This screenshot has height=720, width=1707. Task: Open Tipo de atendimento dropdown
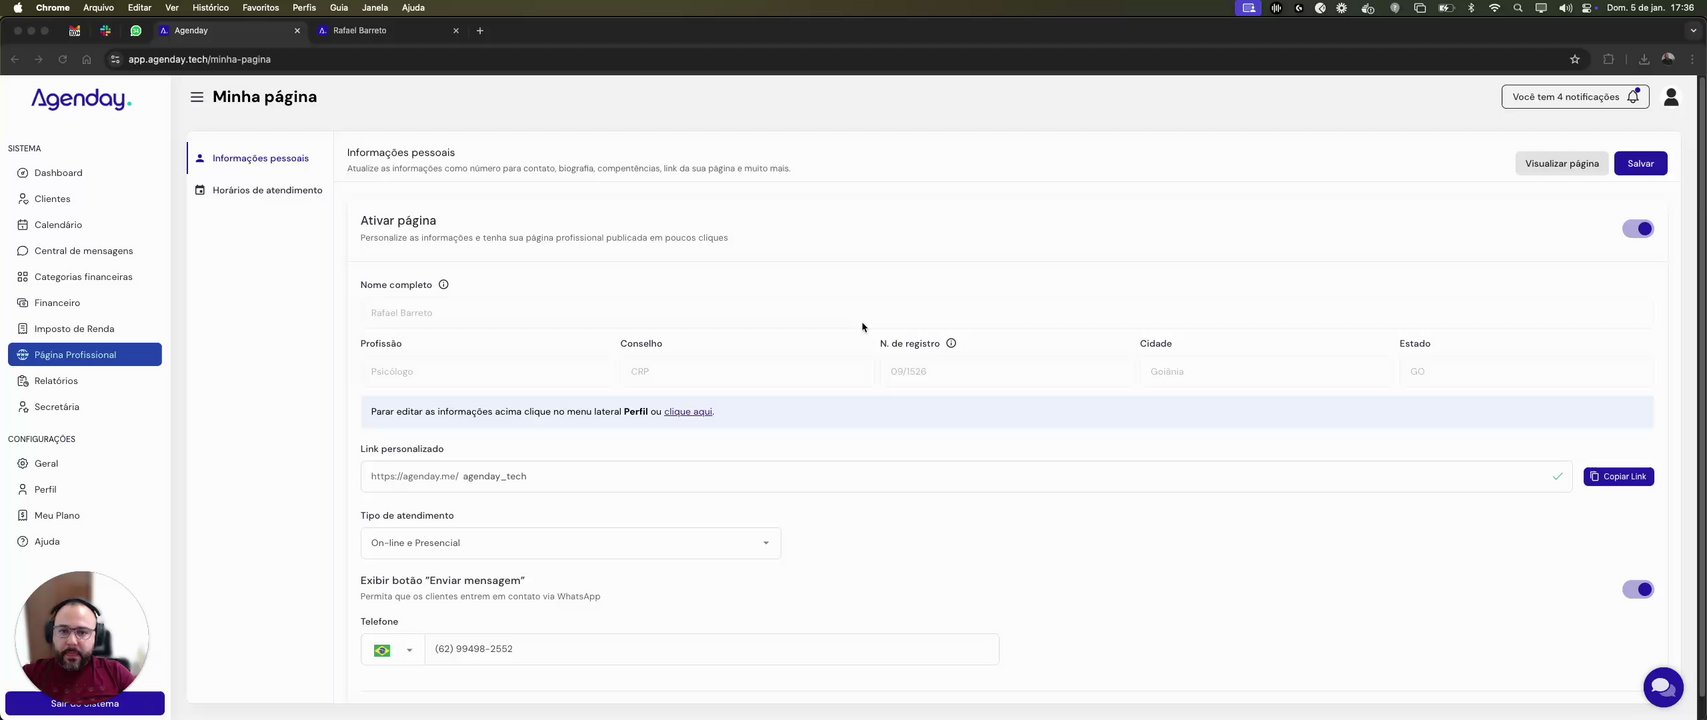tap(570, 543)
